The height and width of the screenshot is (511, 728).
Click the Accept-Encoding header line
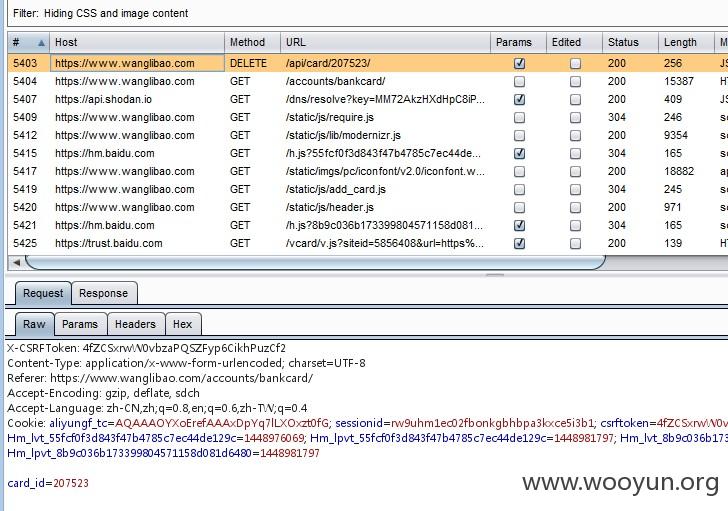click(104, 393)
